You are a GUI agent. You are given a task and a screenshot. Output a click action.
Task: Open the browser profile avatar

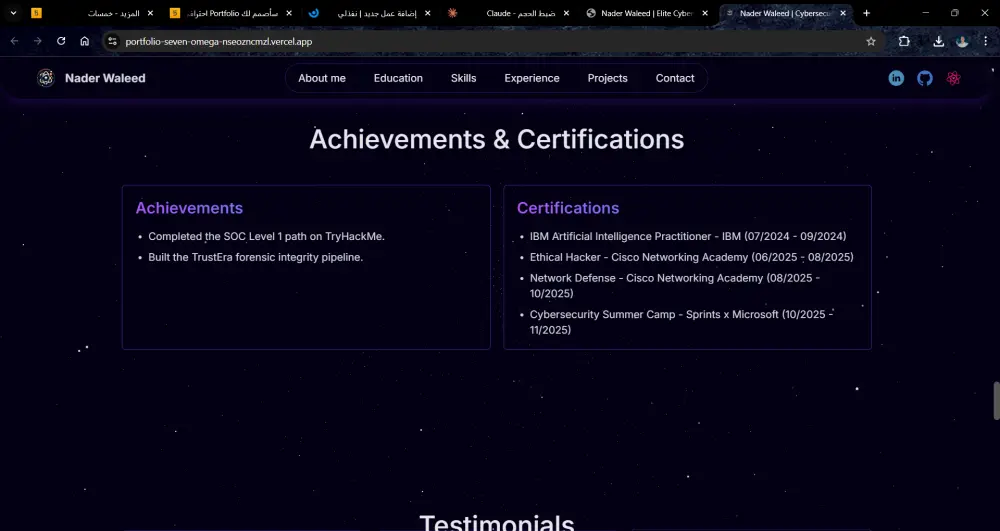coord(962,41)
